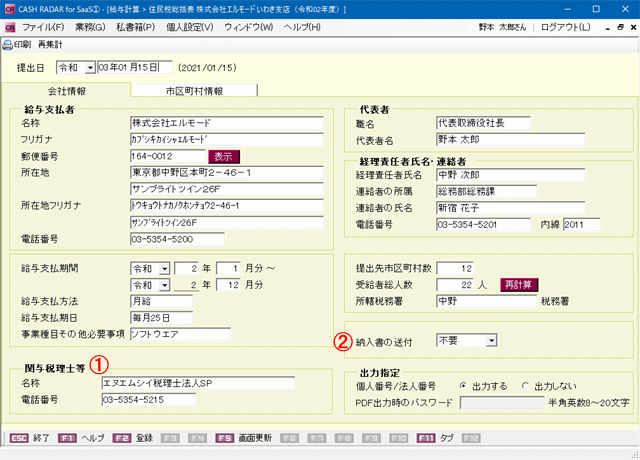The width and height of the screenshot is (640, 460).
Task: Click the ESC 終了 key icon
Action: click(x=19, y=438)
